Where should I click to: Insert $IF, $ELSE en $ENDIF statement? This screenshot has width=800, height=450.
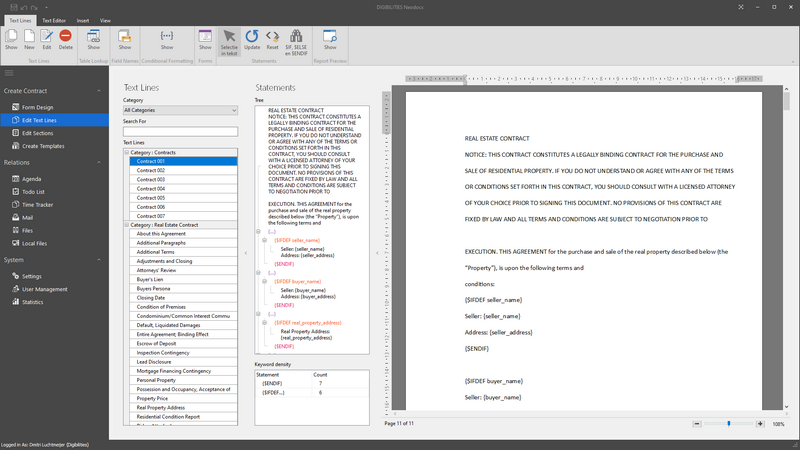coord(296,42)
